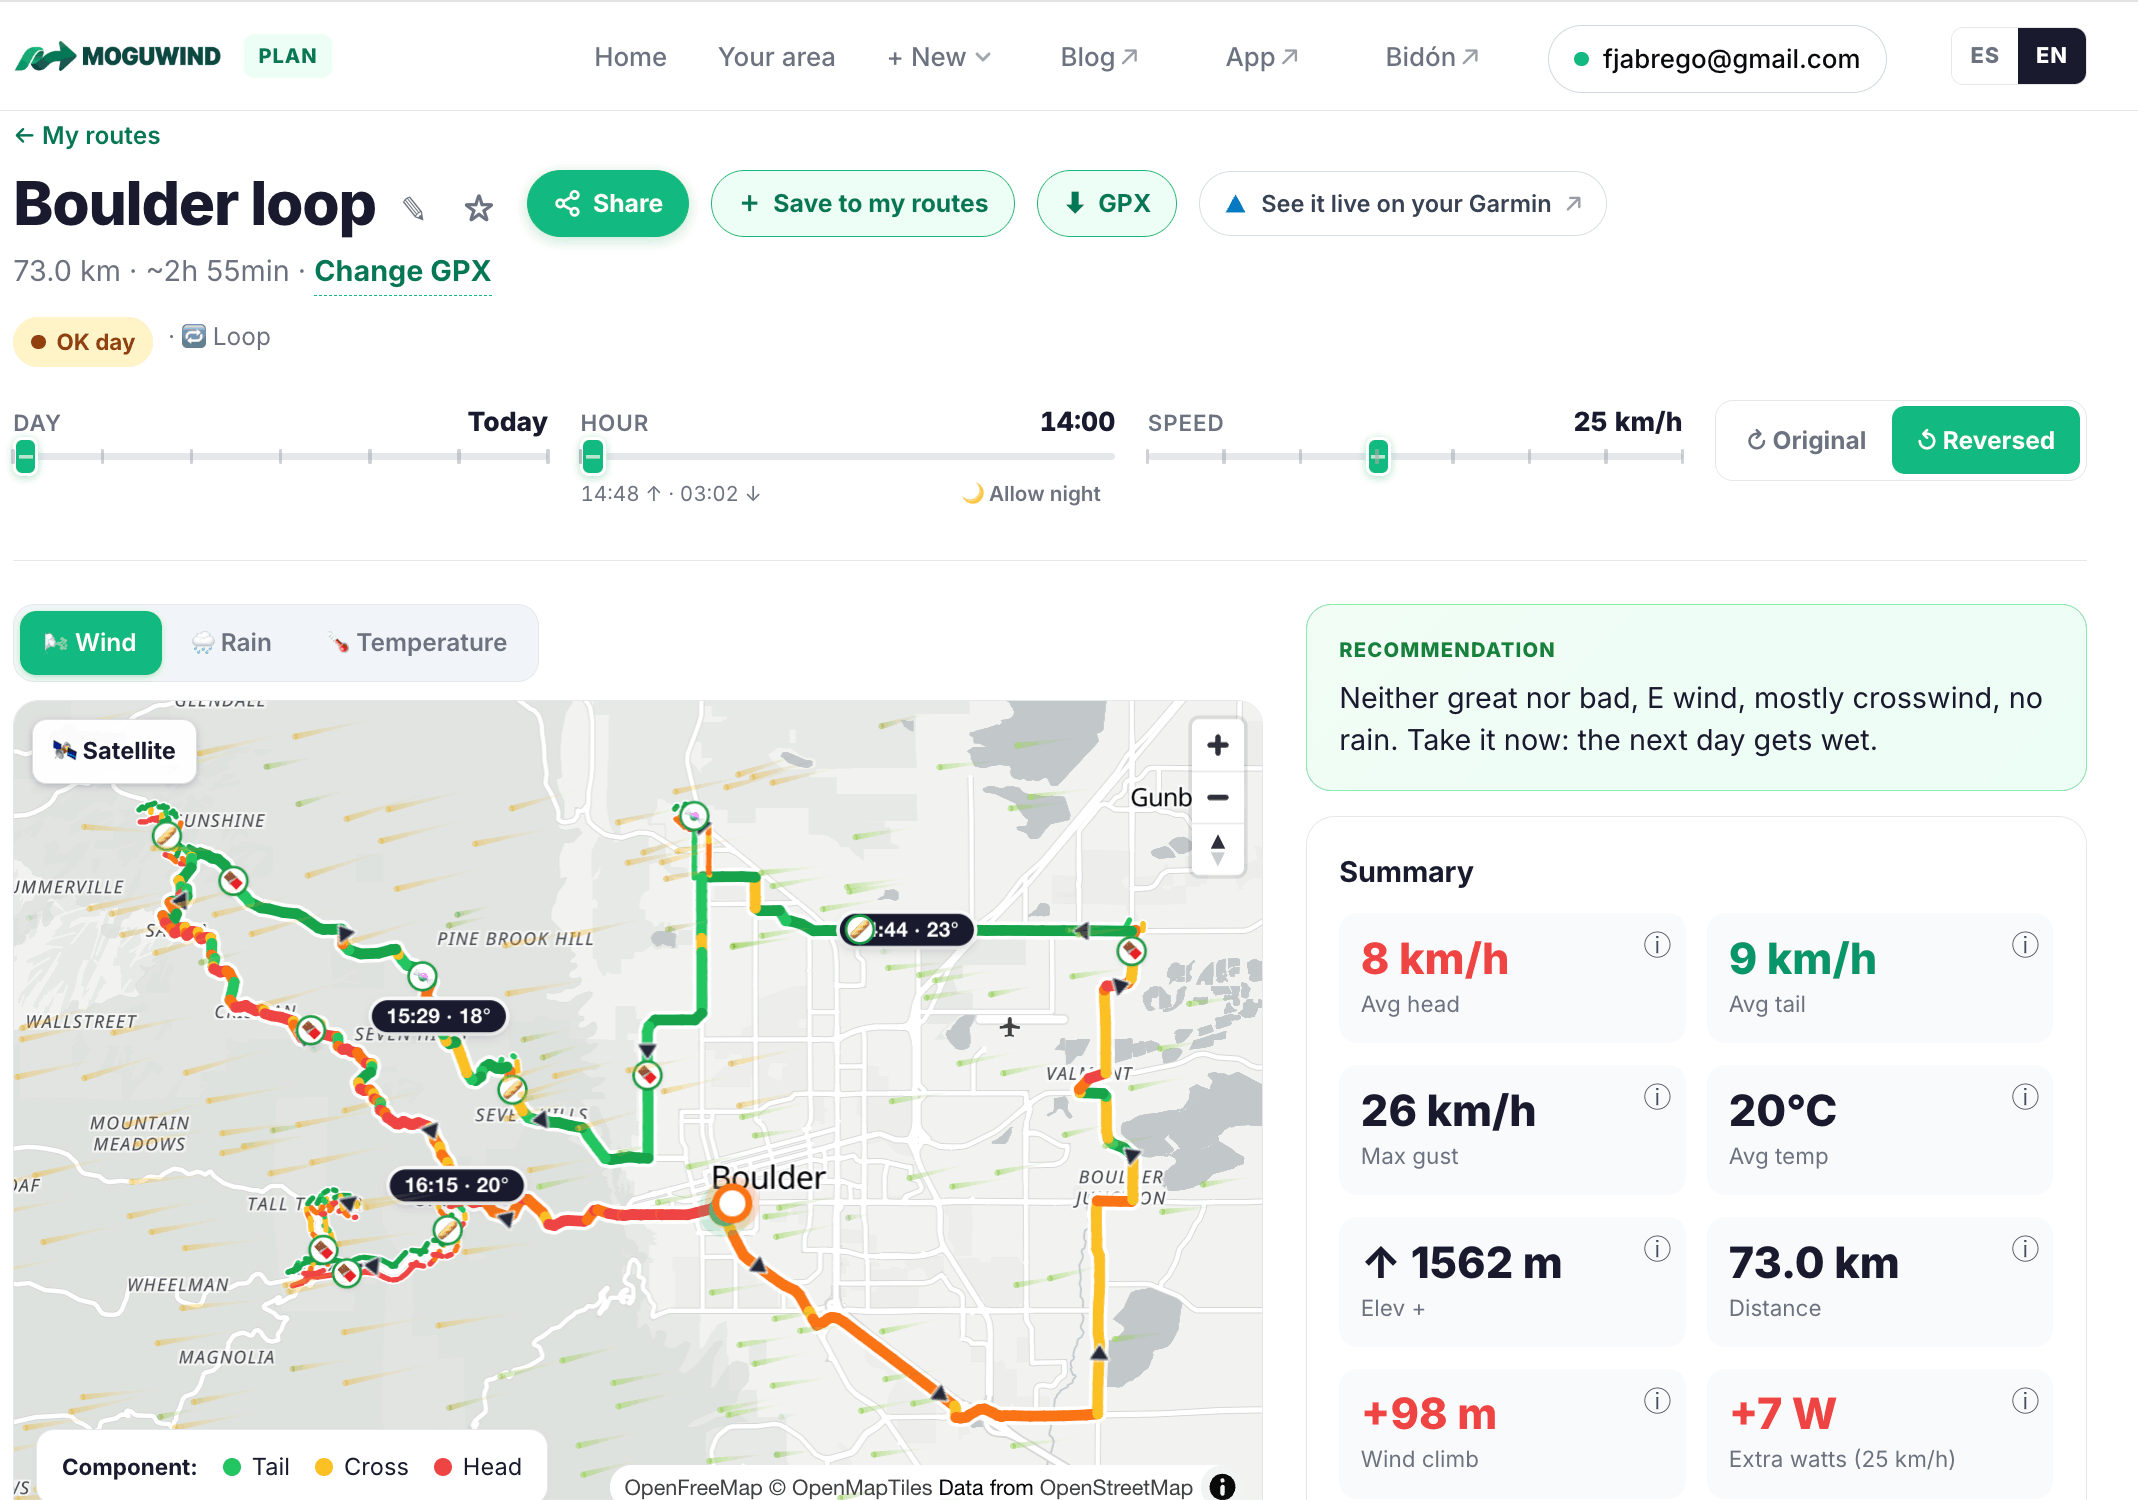The height and width of the screenshot is (1500, 2138).
Task: Open the Bidón external link
Action: click(1432, 57)
